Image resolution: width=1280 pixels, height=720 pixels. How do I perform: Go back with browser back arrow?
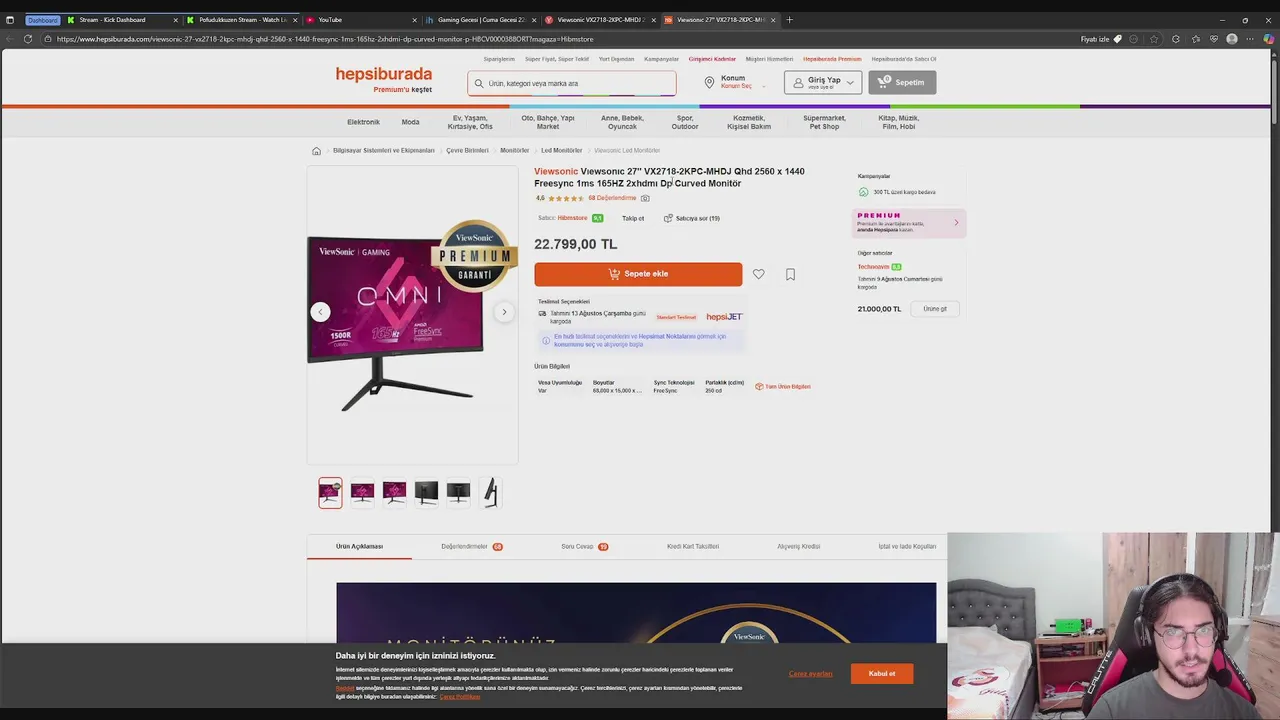(9, 39)
